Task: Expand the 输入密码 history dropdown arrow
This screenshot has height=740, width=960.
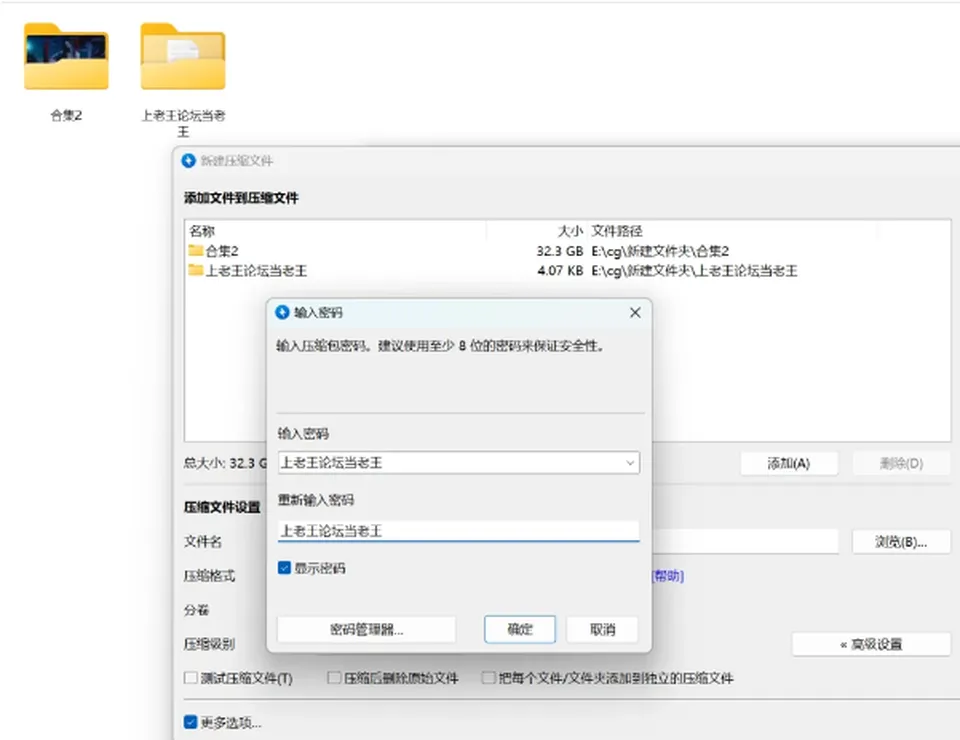Action: tap(630, 463)
